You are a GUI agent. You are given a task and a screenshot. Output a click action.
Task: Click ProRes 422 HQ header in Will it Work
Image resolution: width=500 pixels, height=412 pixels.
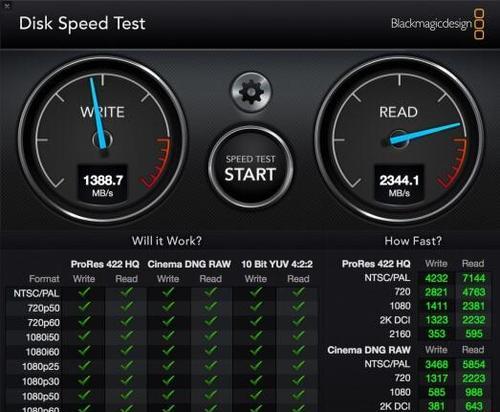105,264
